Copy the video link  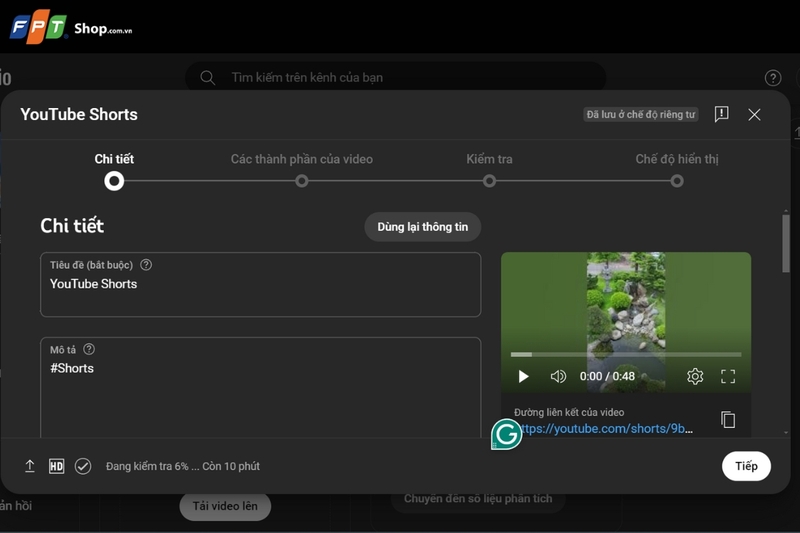[728, 420]
